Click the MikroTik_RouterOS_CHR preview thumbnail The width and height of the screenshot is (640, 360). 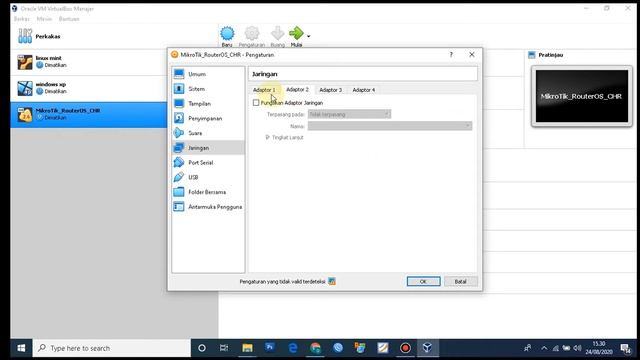pyautogui.click(x=582, y=96)
